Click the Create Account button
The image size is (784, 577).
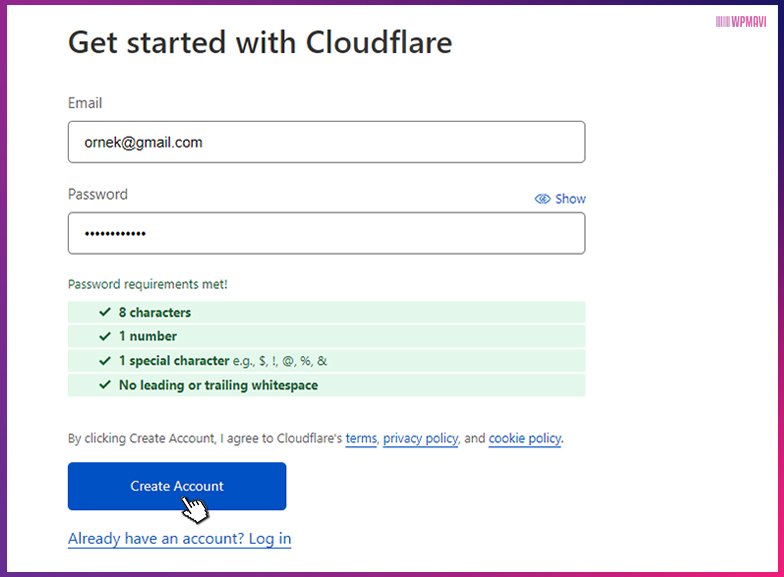pos(177,486)
